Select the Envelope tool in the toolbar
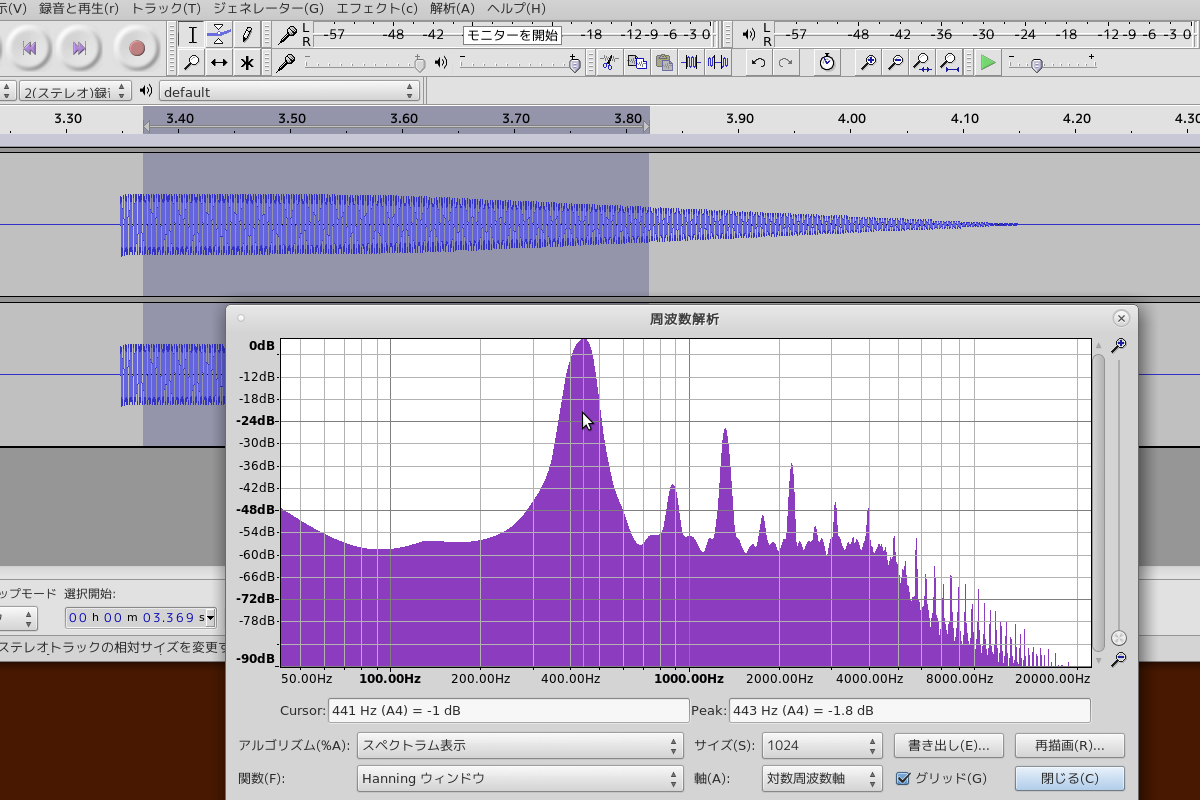Screen dimensions: 1200x800 (219, 34)
